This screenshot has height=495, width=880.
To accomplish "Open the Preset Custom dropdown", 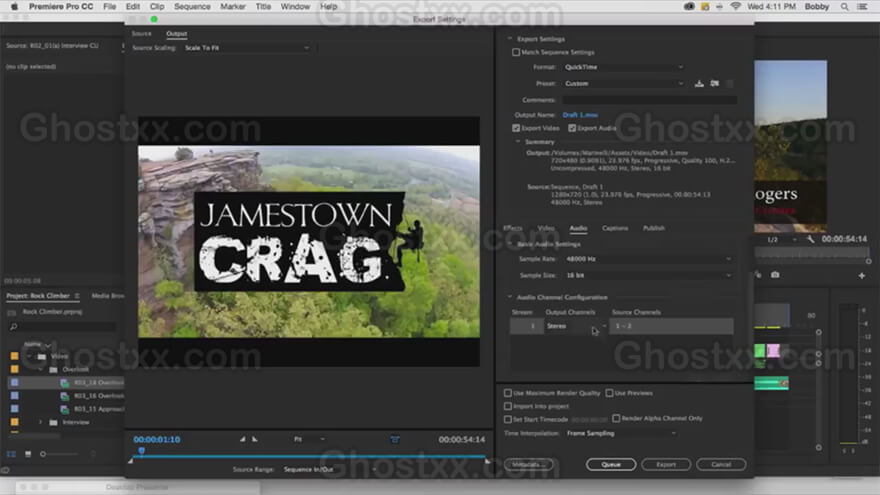I will click(x=624, y=84).
